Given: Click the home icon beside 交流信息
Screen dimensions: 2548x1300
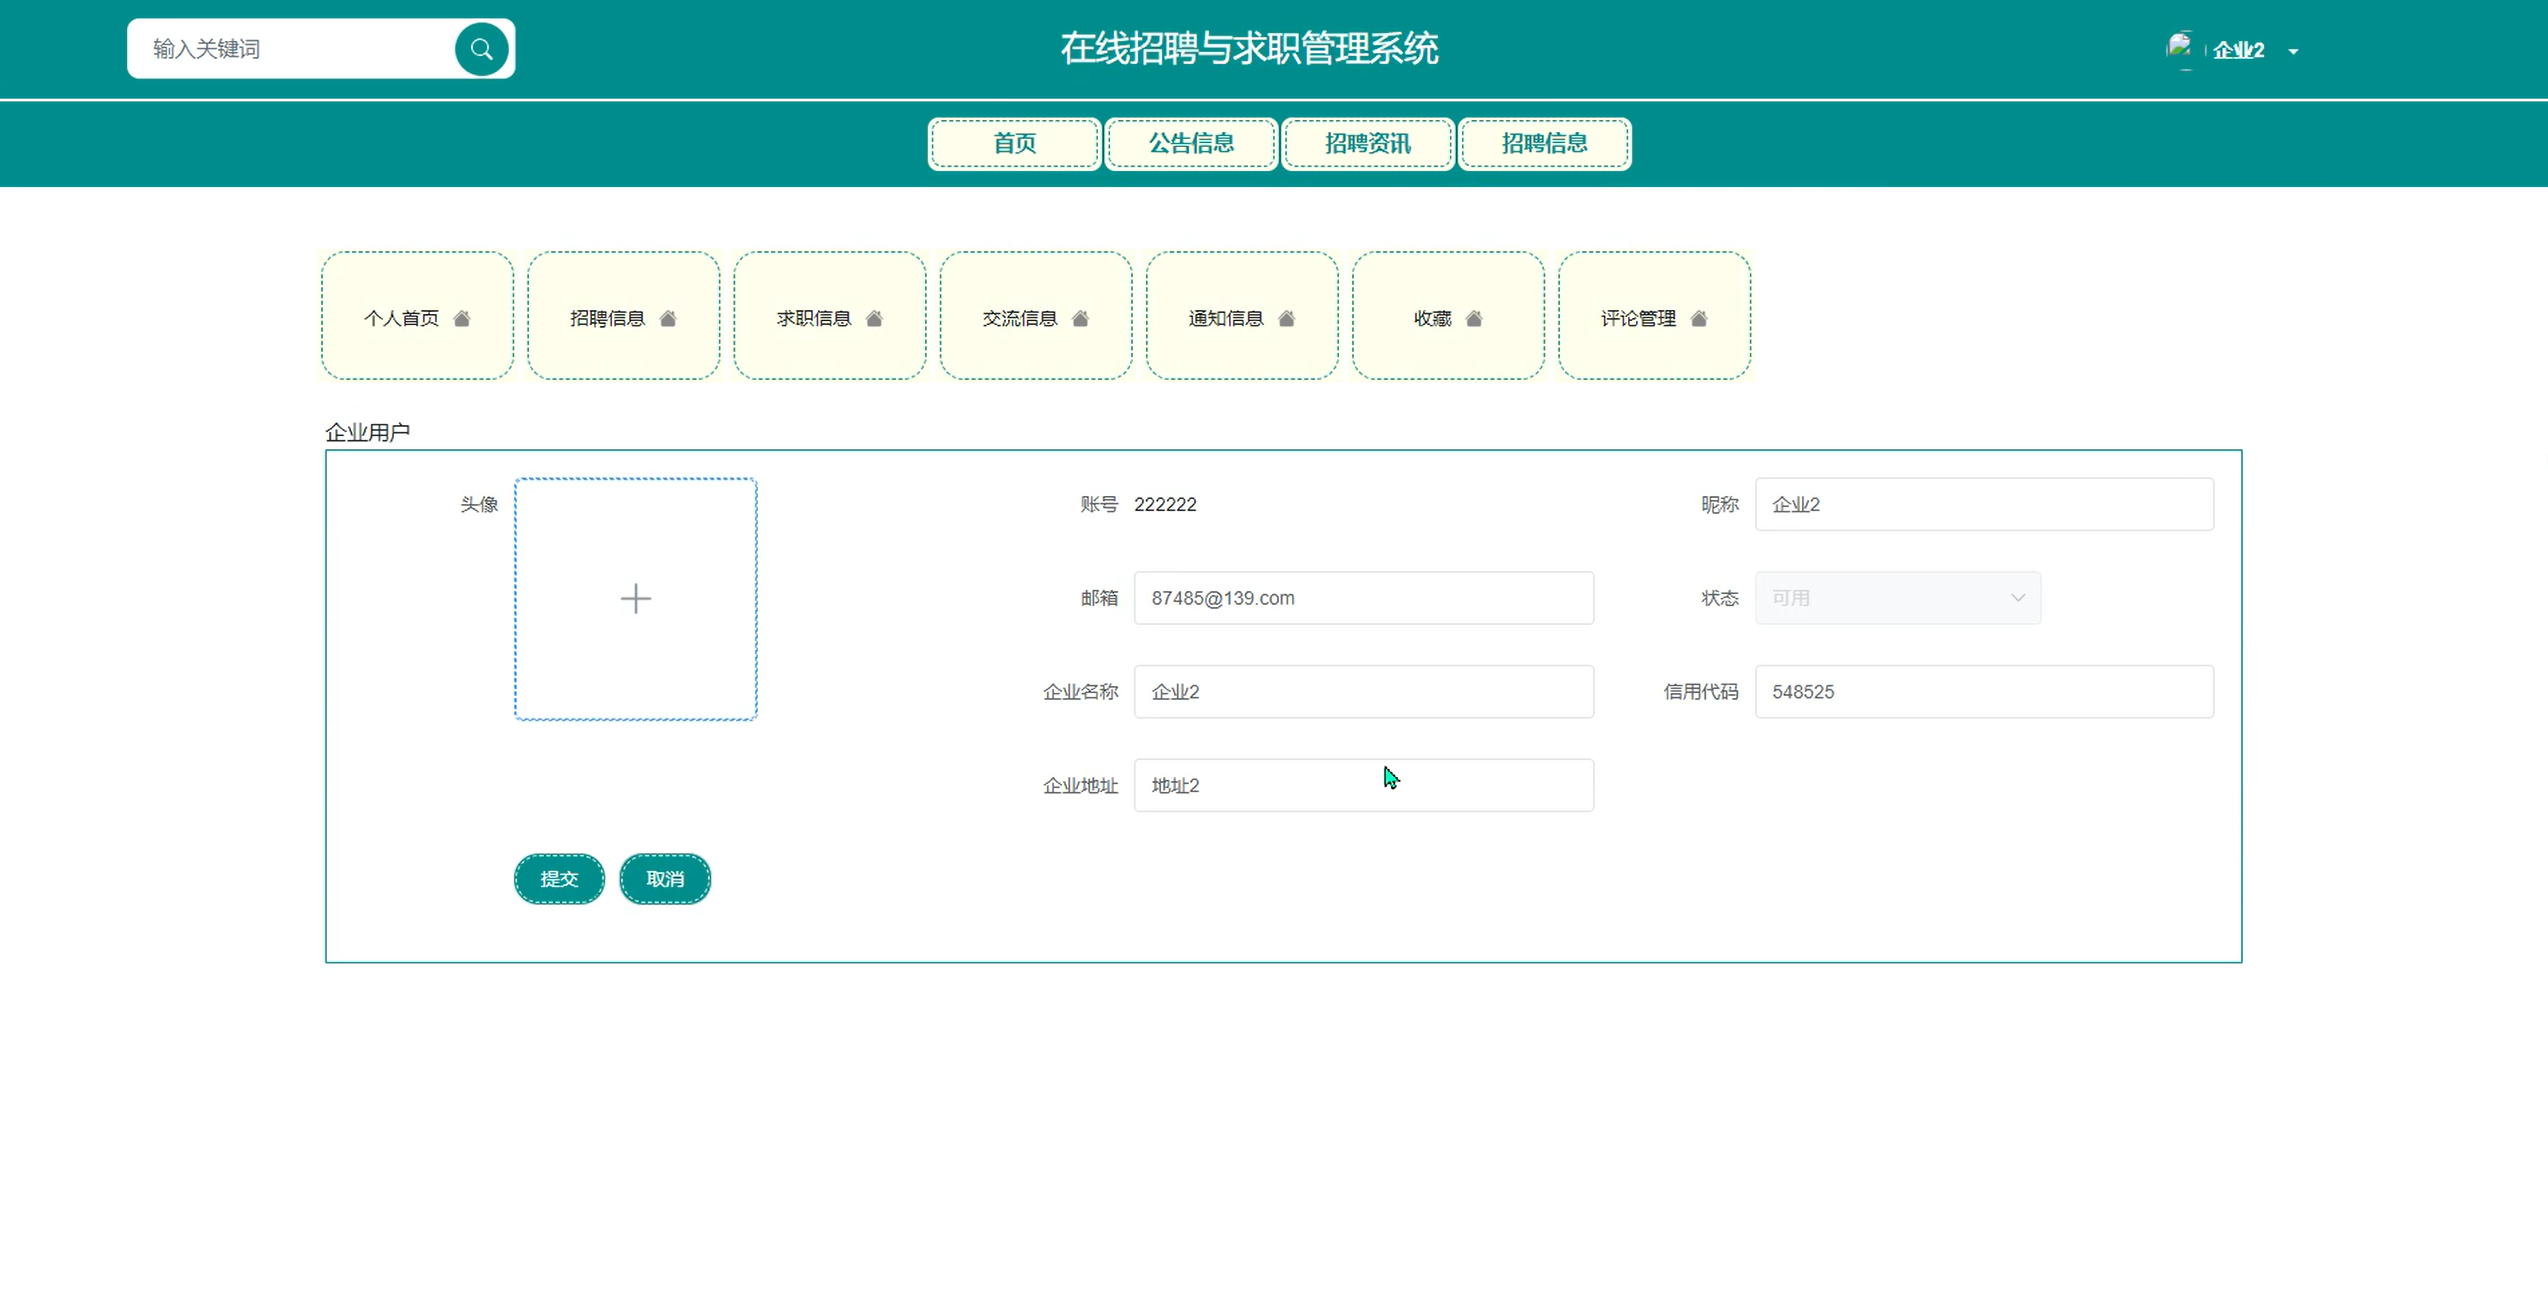Looking at the screenshot, I should (1080, 319).
